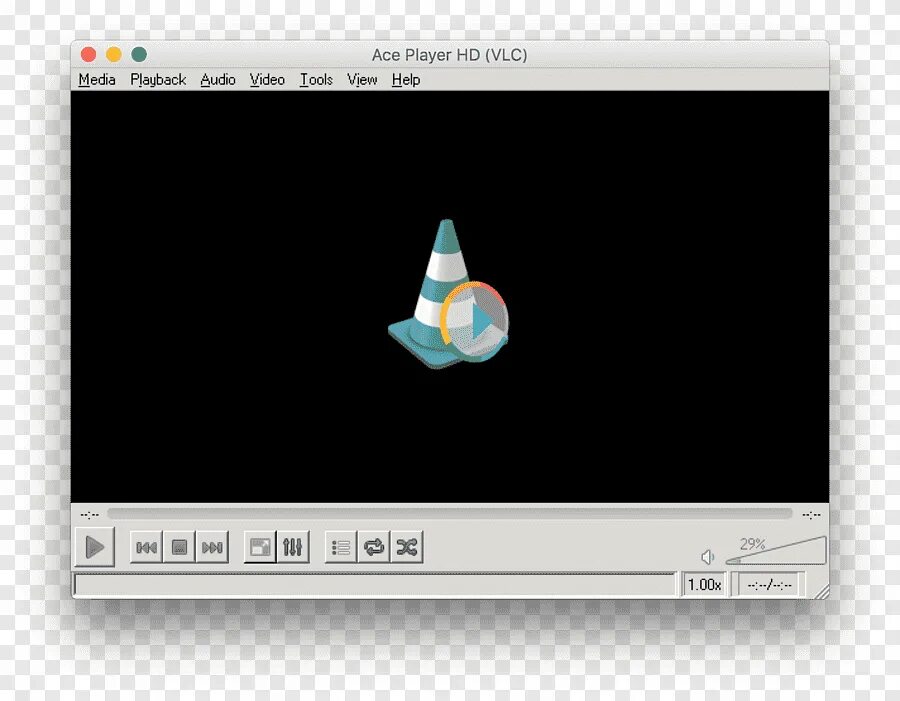Minimize the window with yellow button
Screen dimensions: 900x701
tap(114, 55)
